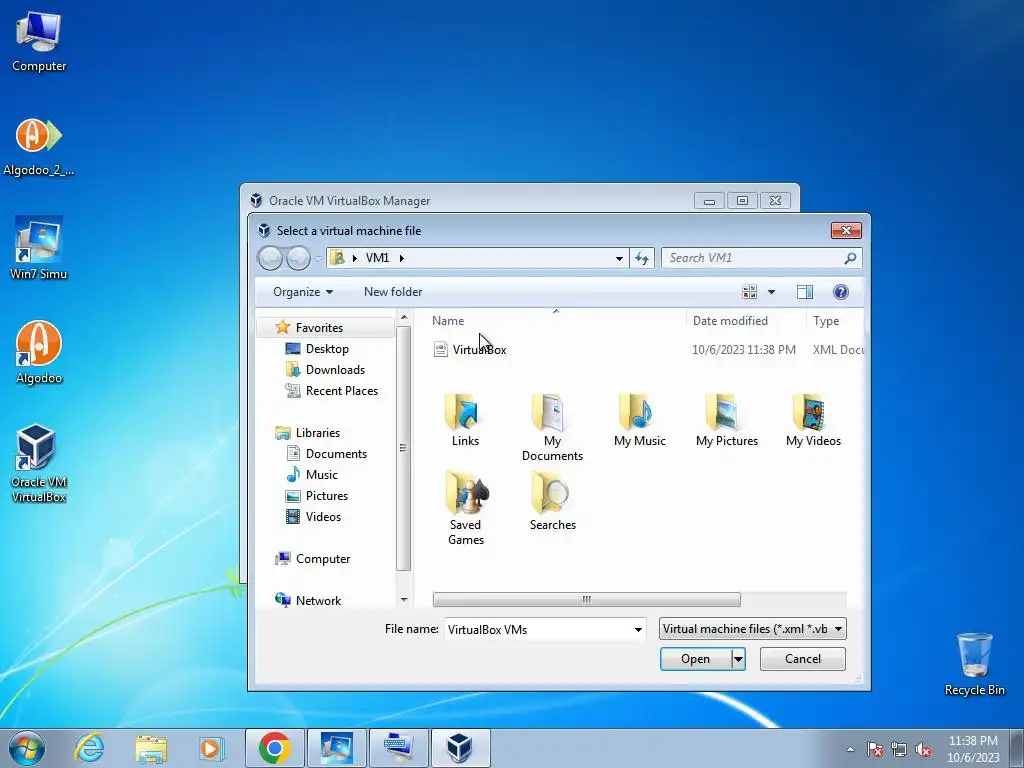Click the horizontal scrollbar in file list

pos(586,600)
